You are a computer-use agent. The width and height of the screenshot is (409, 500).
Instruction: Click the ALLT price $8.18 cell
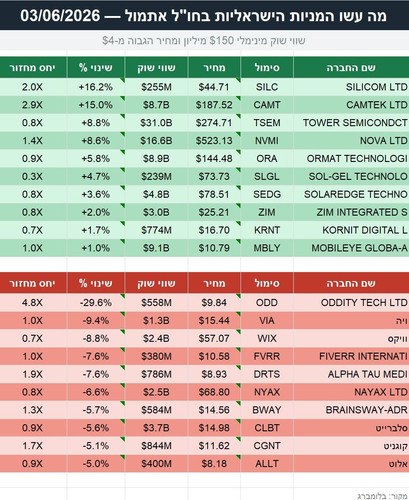point(214,464)
